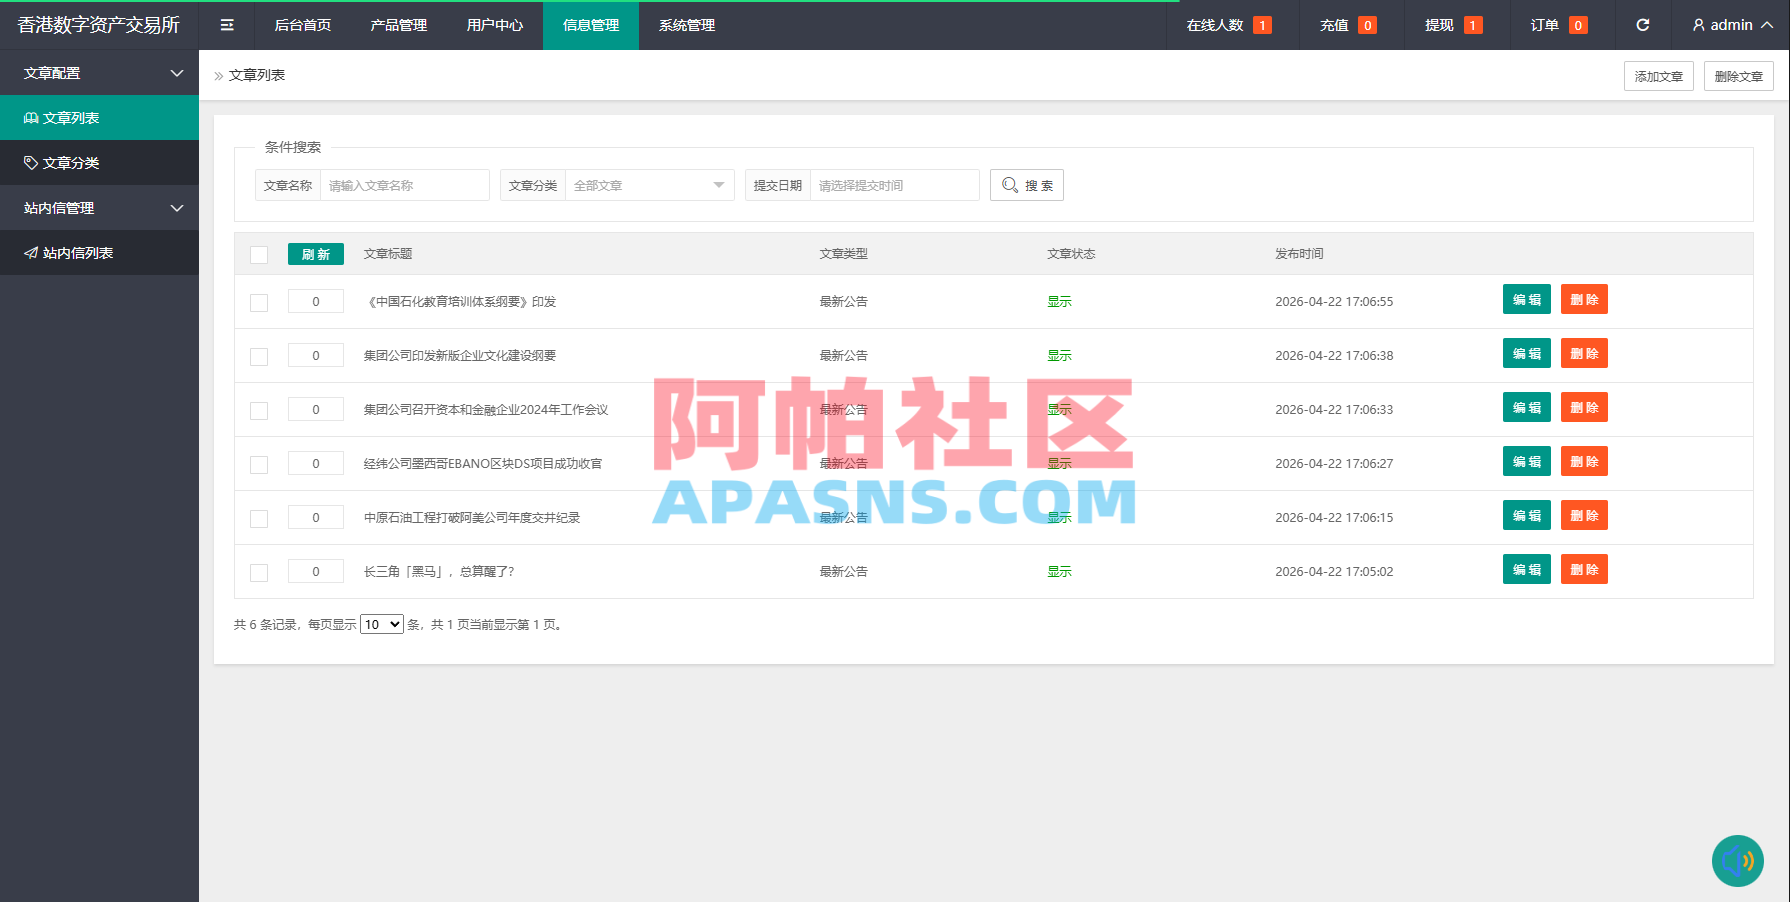Click 删除 for 长三角「黑马」，总算醒了?
The image size is (1790, 902).
pos(1584,569)
